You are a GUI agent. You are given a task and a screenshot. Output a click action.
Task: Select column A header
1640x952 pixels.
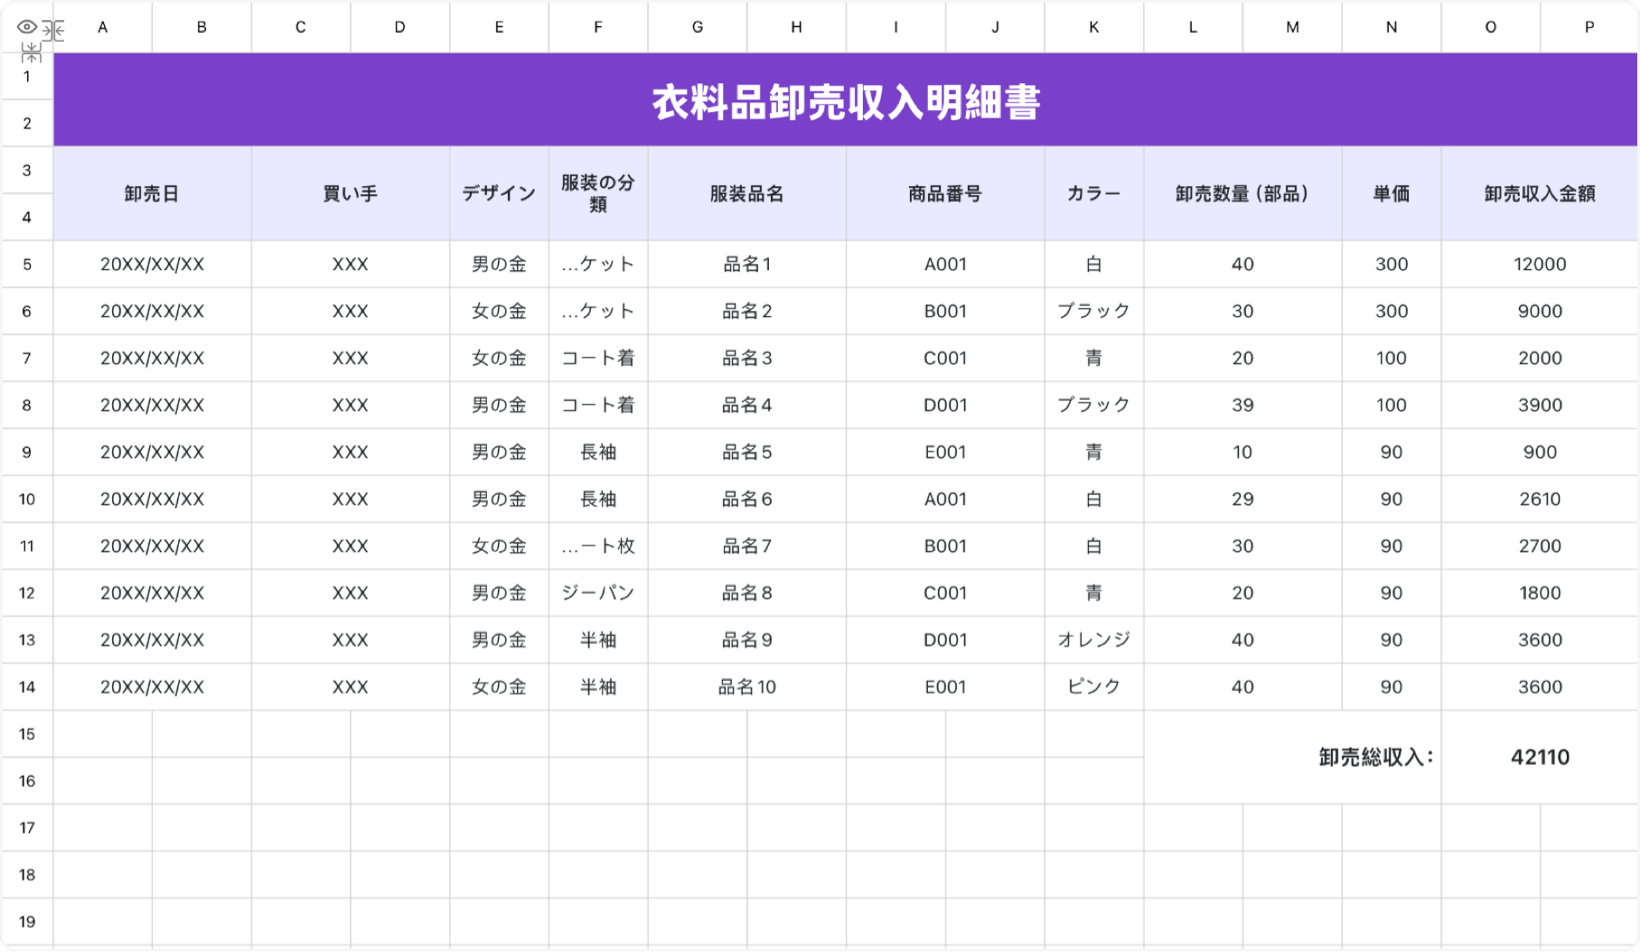point(103,27)
